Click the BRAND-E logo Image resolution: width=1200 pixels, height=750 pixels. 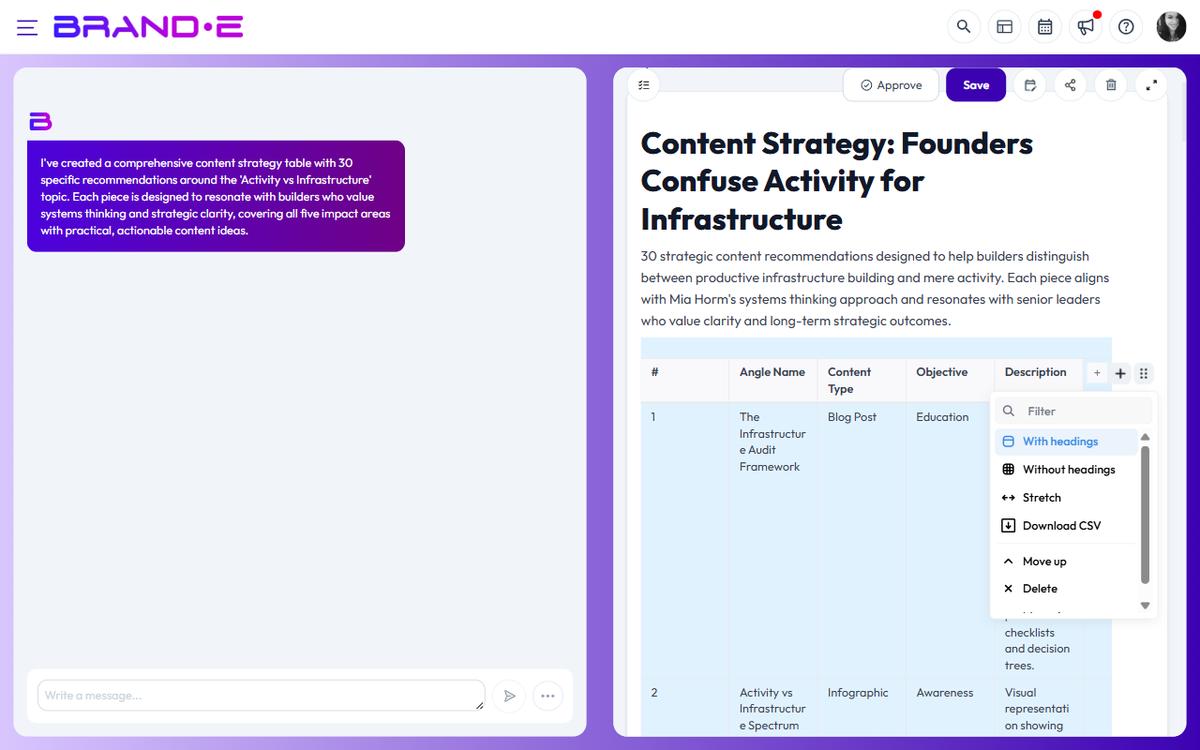148,27
